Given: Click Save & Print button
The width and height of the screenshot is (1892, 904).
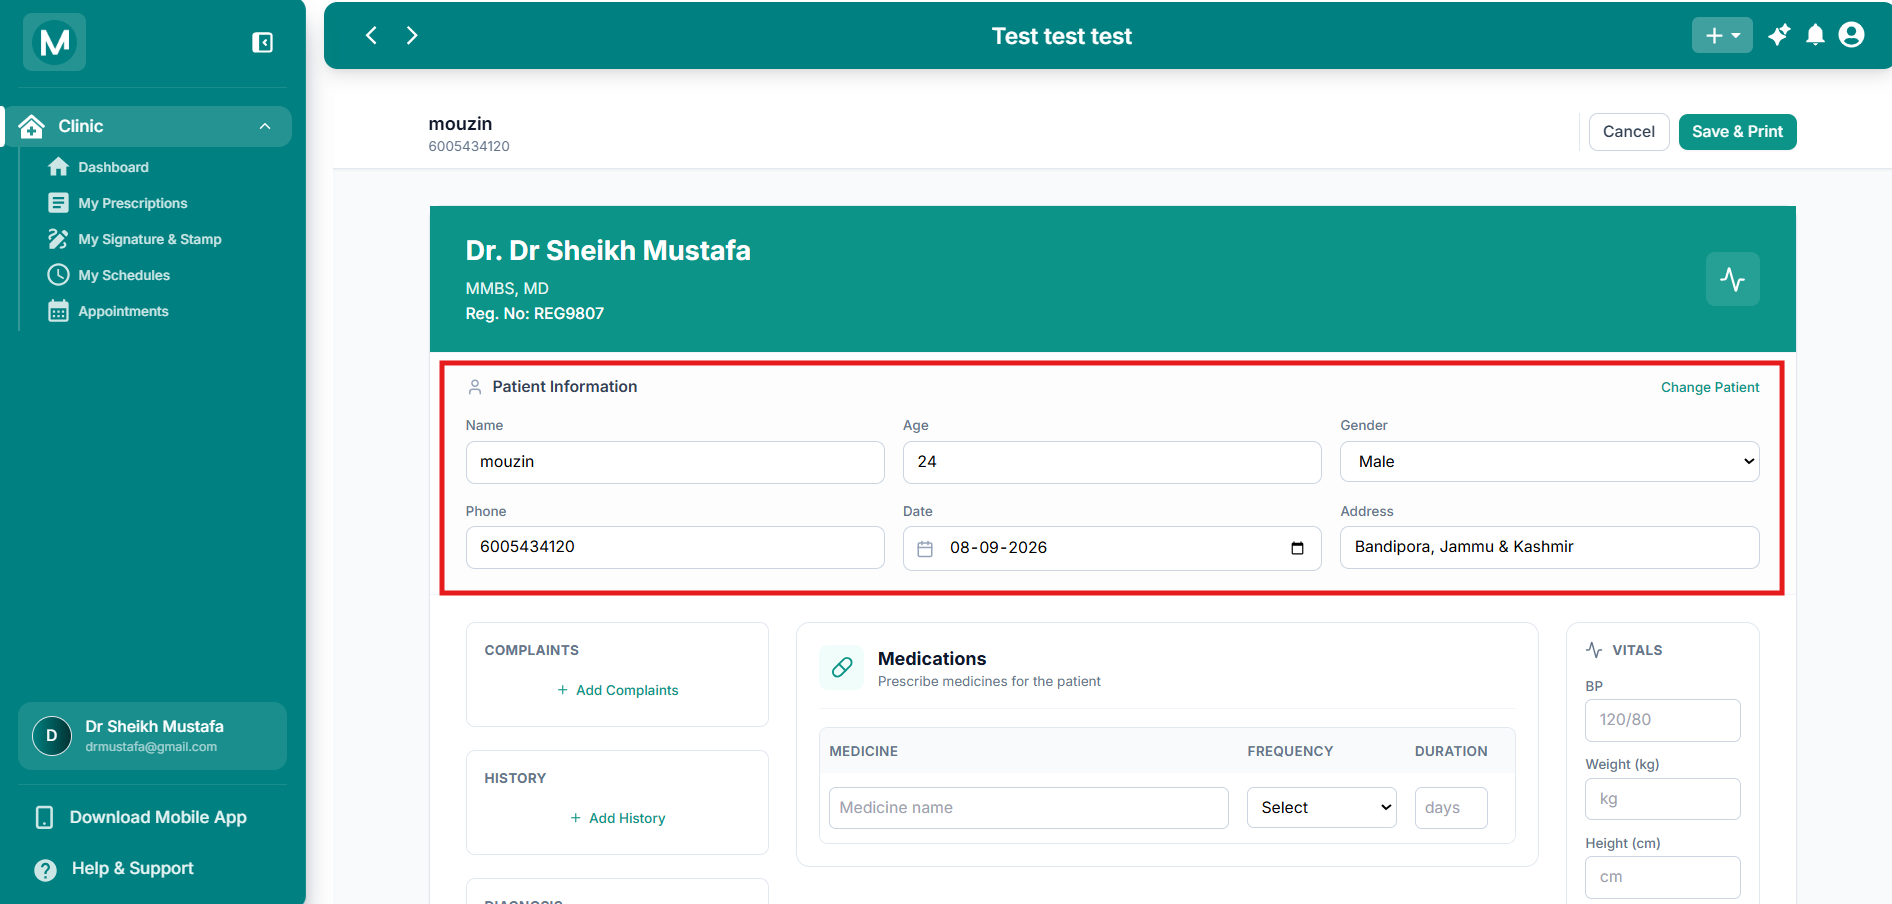Looking at the screenshot, I should (1737, 132).
